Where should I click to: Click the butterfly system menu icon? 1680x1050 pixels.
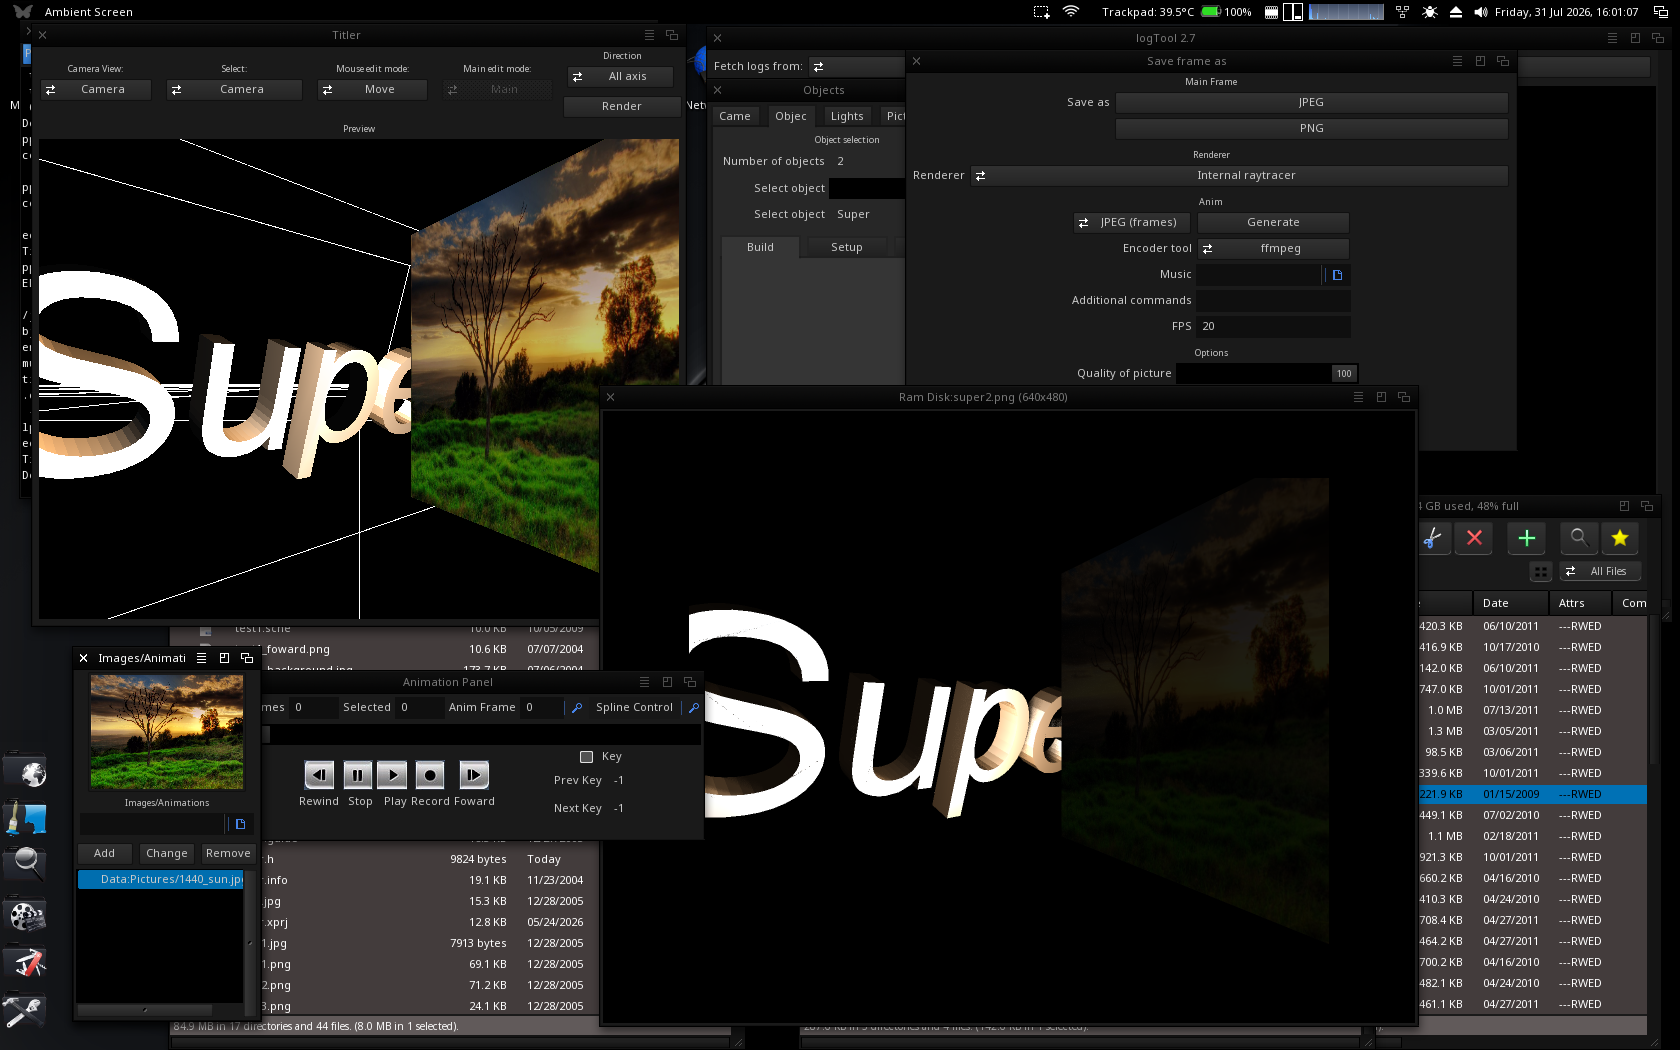point(23,12)
